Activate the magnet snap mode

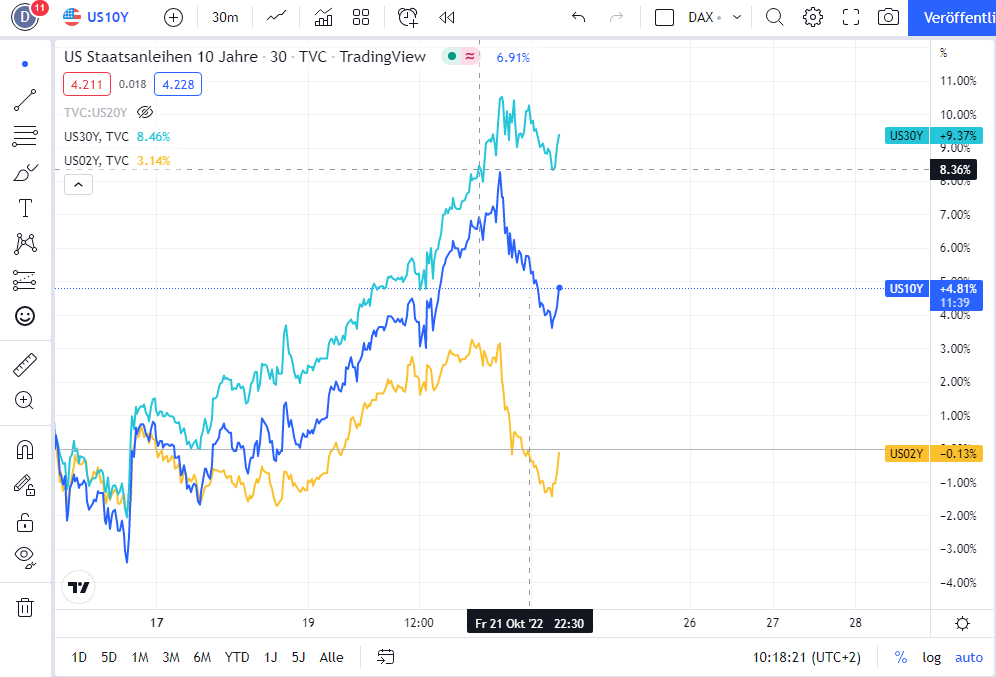pos(25,450)
